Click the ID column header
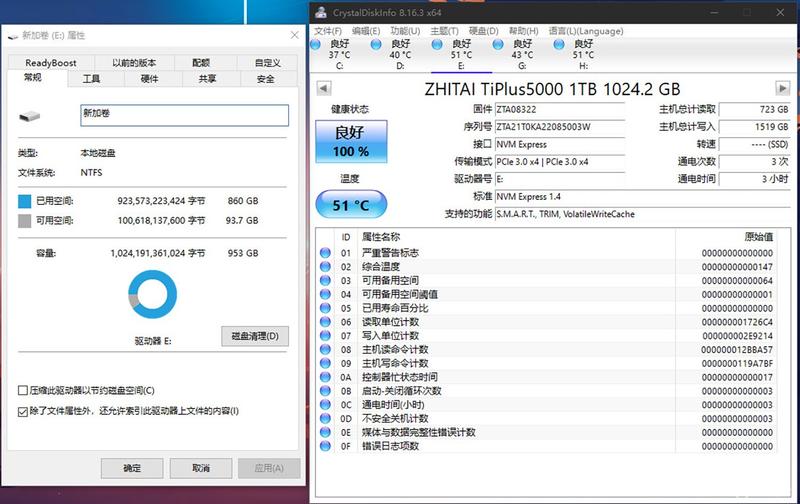The image size is (800, 504). [x=345, y=237]
